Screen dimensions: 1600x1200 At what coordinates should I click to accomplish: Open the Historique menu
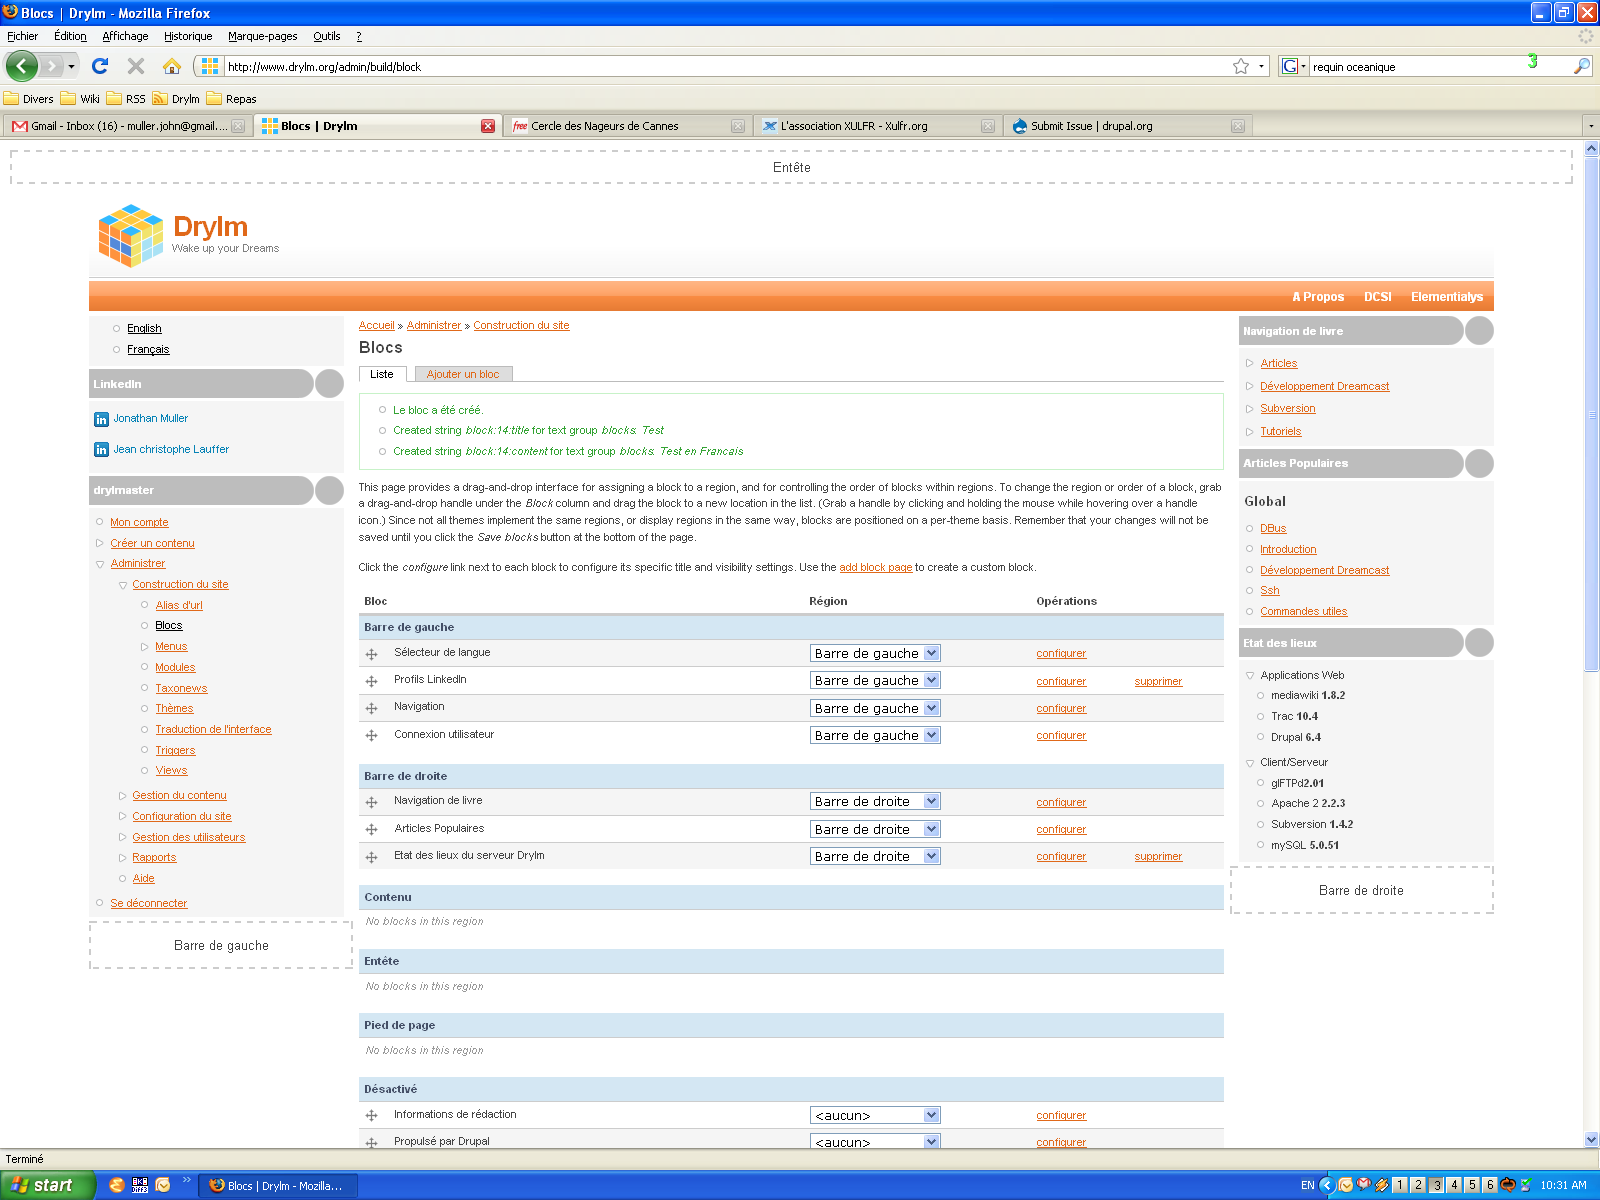point(188,36)
